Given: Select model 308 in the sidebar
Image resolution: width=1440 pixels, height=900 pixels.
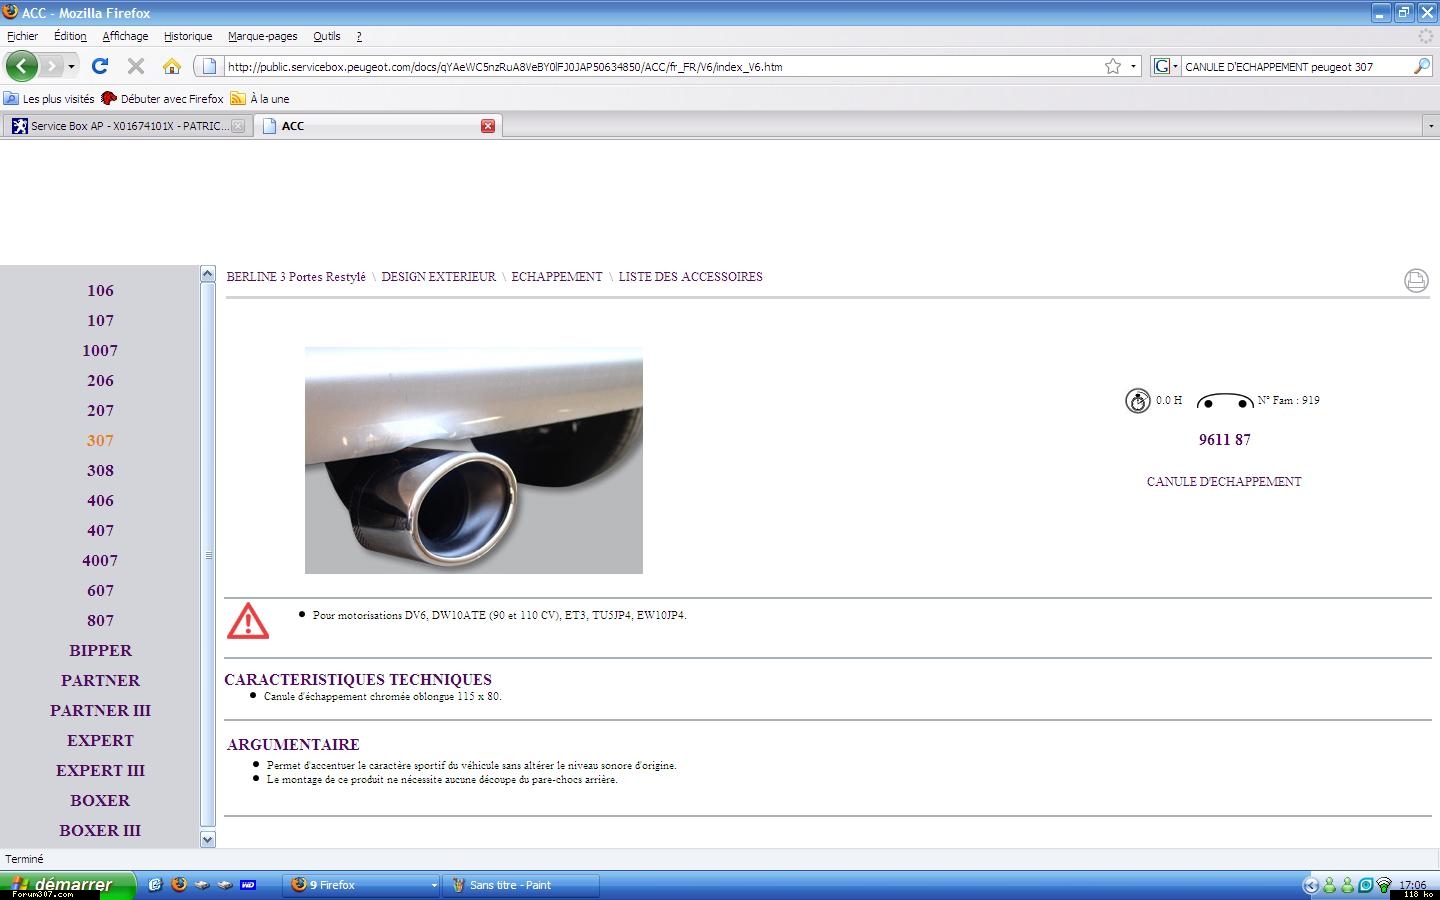Looking at the screenshot, I should coord(100,471).
